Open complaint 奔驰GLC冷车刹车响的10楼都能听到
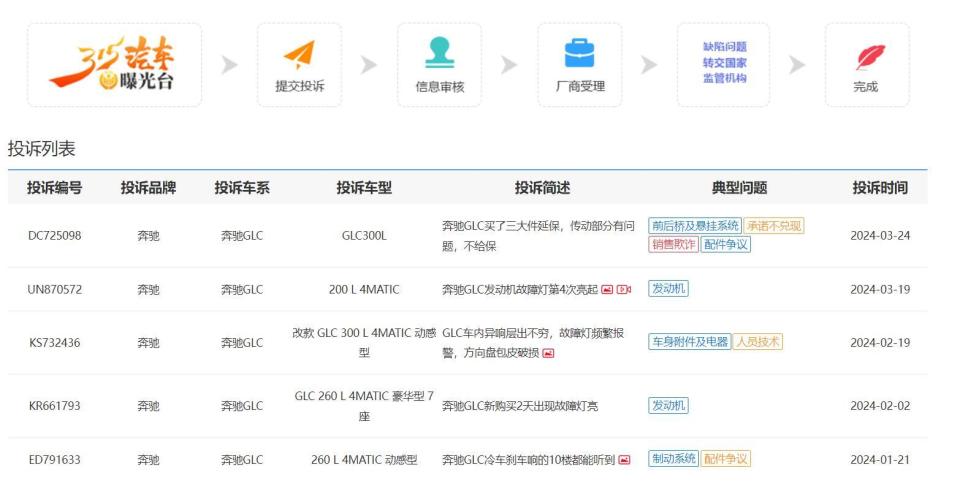The image size is (960, 481). tap(528, 460)
